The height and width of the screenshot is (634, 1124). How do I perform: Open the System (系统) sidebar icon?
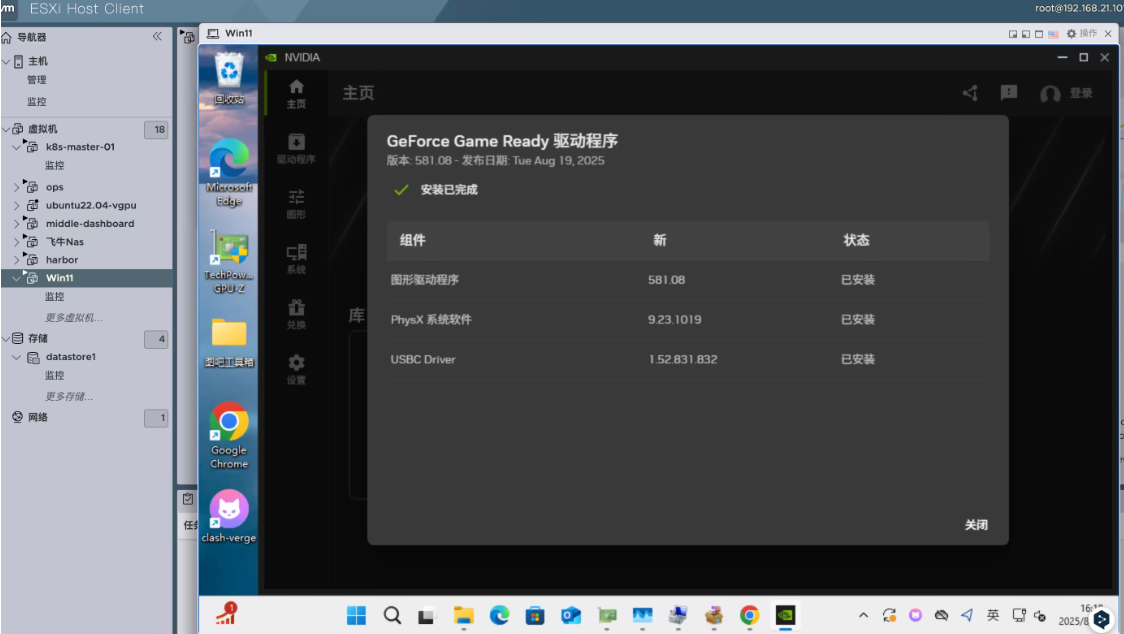point(296,258)
